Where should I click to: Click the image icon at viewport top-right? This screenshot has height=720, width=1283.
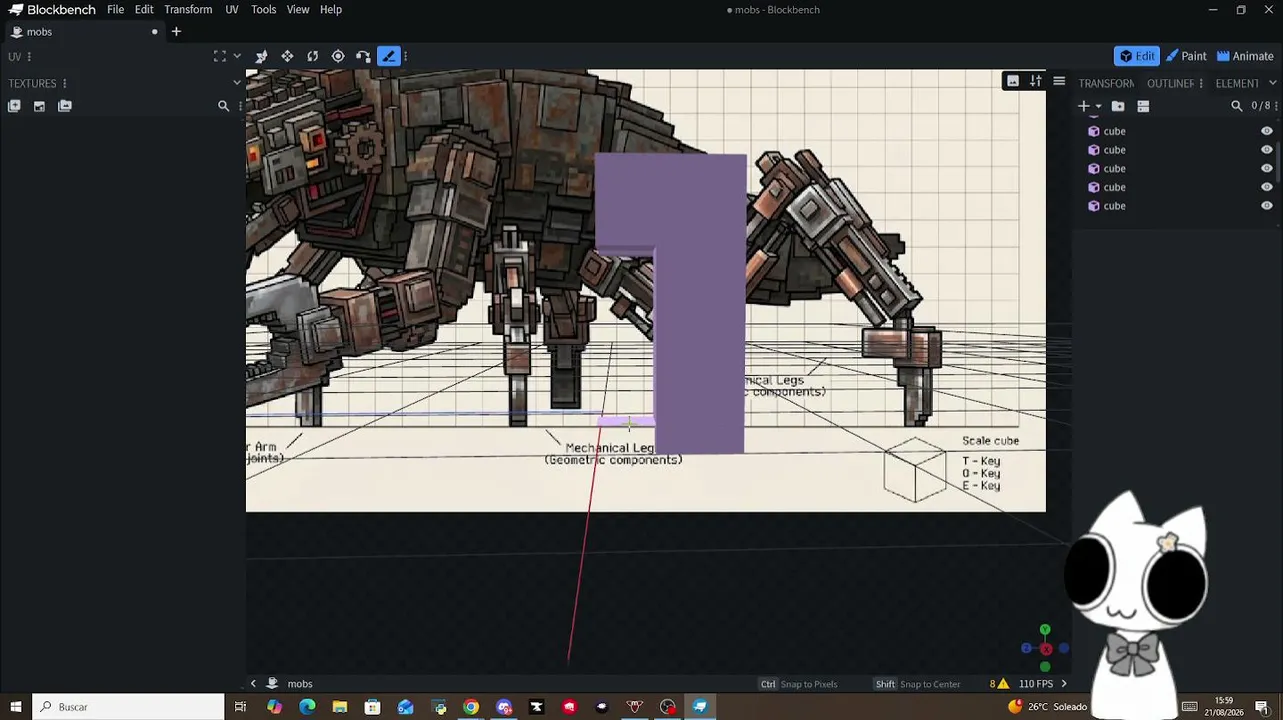[1013, 81]
